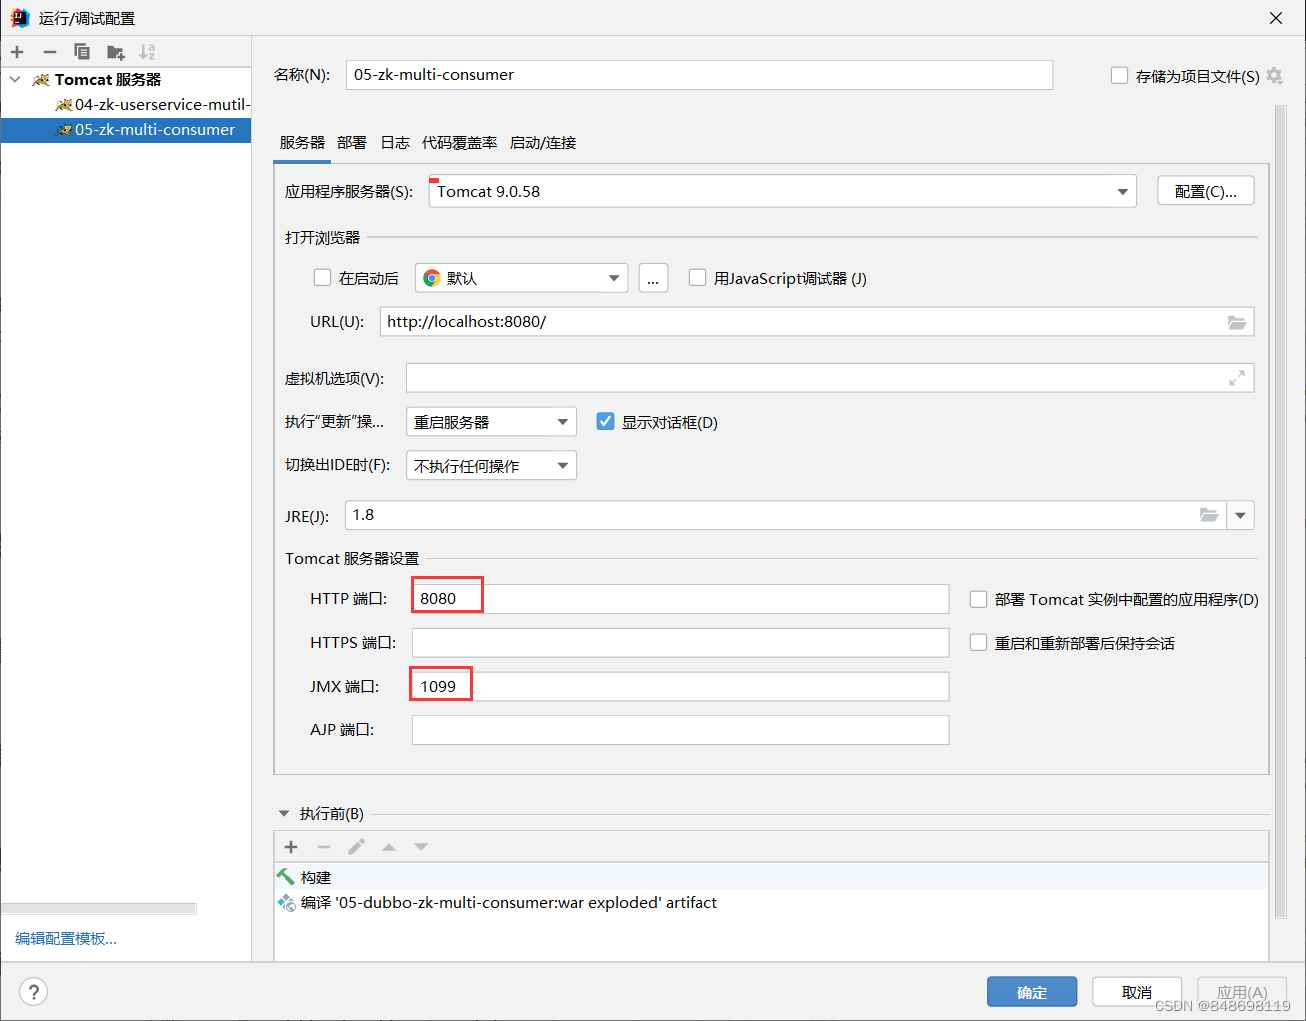Sort configurations alphabetically

coord(147,52)
